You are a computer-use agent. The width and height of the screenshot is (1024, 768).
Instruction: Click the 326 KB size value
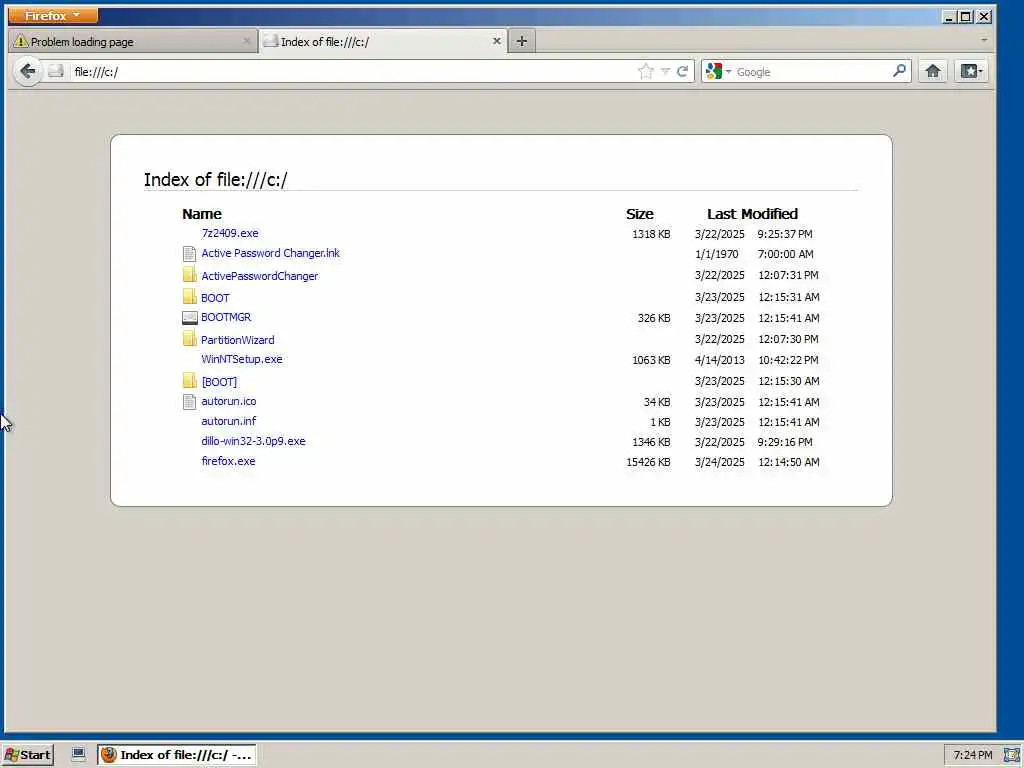click(654, 318)
